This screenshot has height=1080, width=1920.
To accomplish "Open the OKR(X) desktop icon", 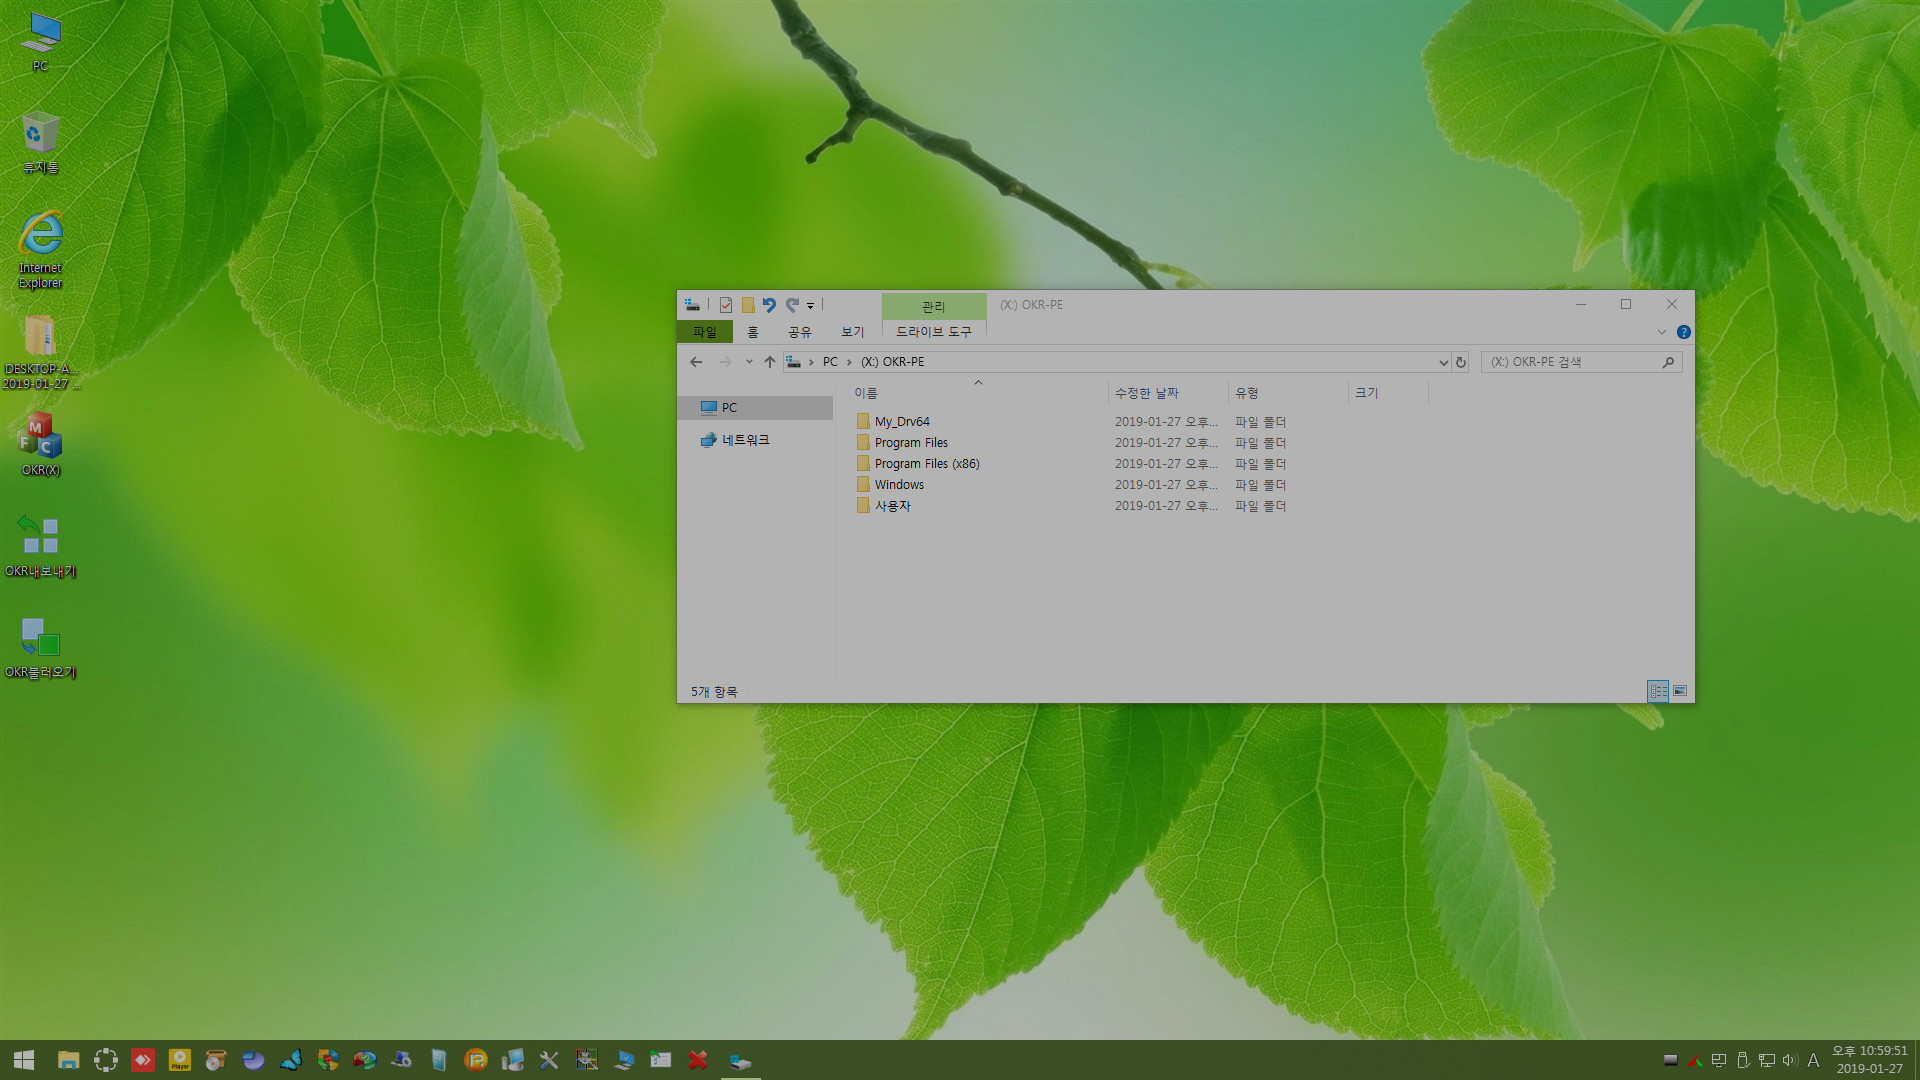I will pos(41,444).
